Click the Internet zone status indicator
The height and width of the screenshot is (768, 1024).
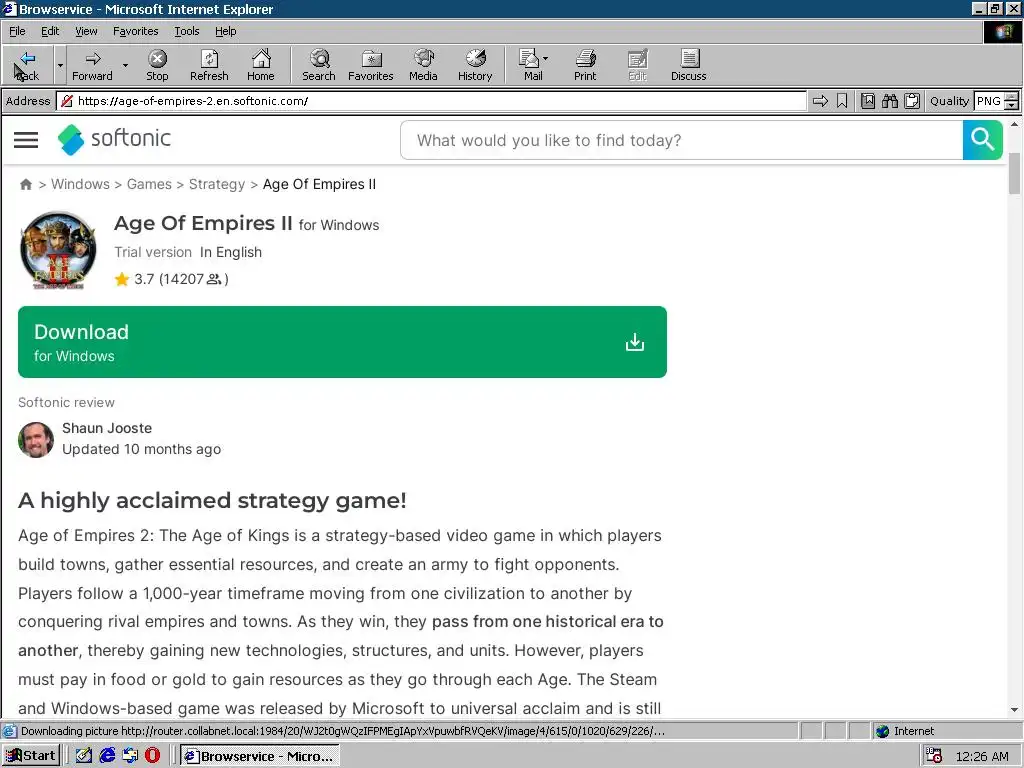click(x=904, y=731)
